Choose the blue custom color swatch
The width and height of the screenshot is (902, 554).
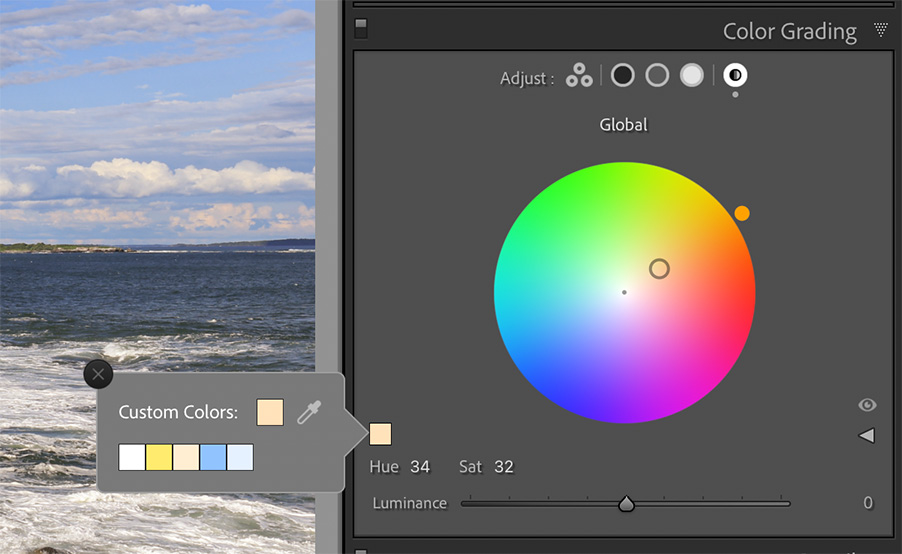pos(213,457)
